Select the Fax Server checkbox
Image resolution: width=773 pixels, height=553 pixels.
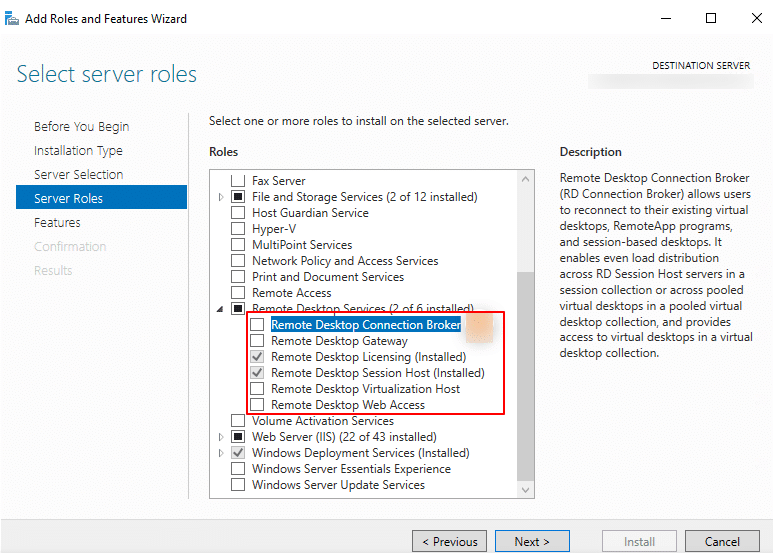tap(238, 181)
